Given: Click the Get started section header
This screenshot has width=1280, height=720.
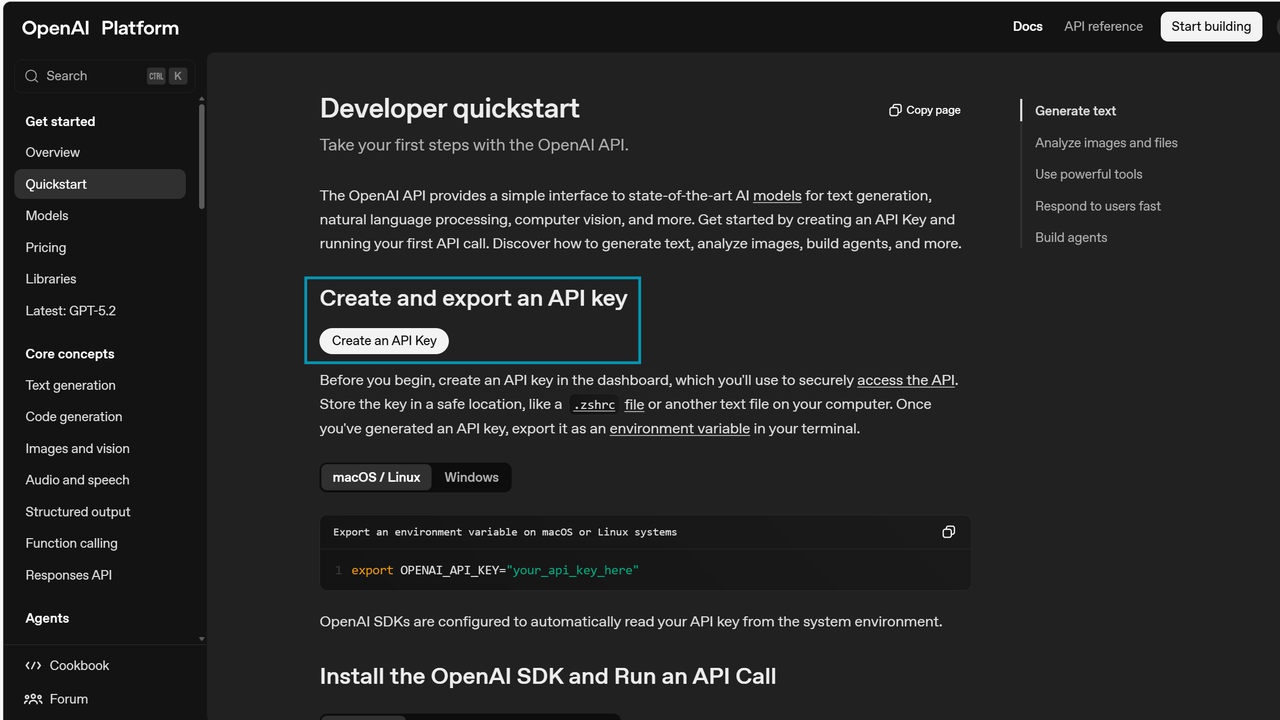Looking at the screenshot, I should tap(60, 121).
